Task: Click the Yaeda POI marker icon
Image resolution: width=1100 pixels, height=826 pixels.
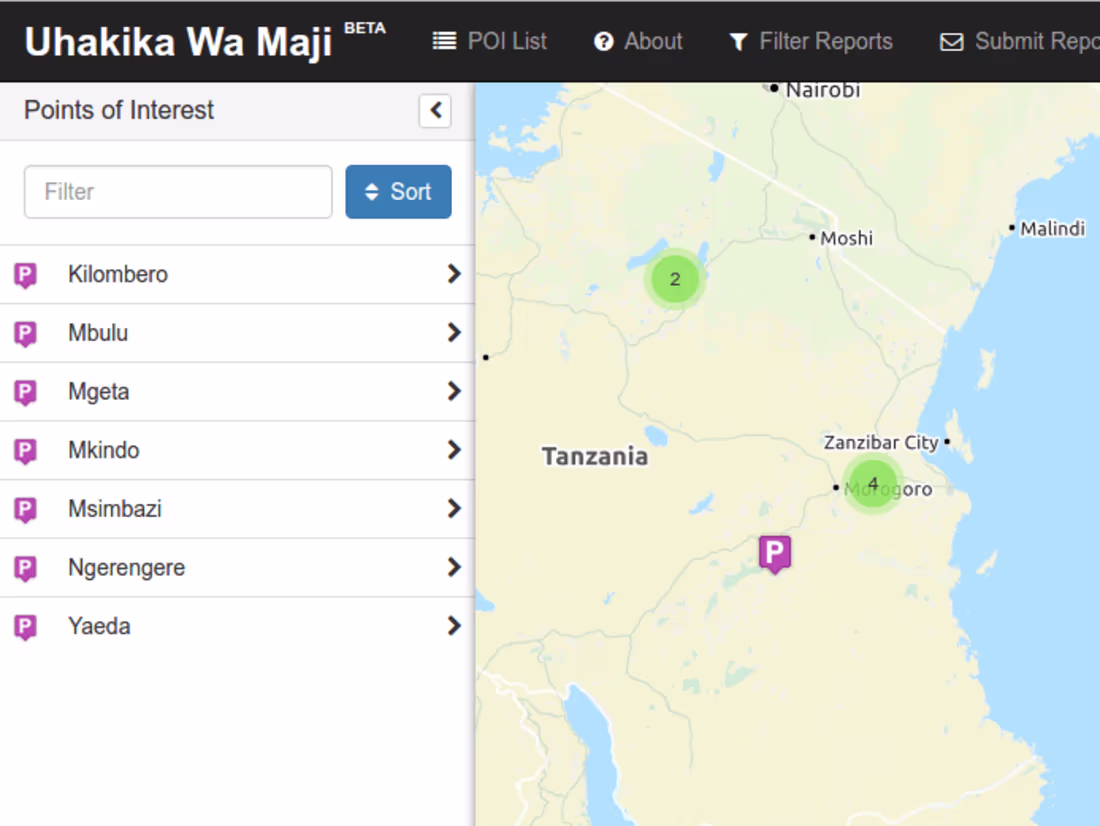Action: pos(24,626)
